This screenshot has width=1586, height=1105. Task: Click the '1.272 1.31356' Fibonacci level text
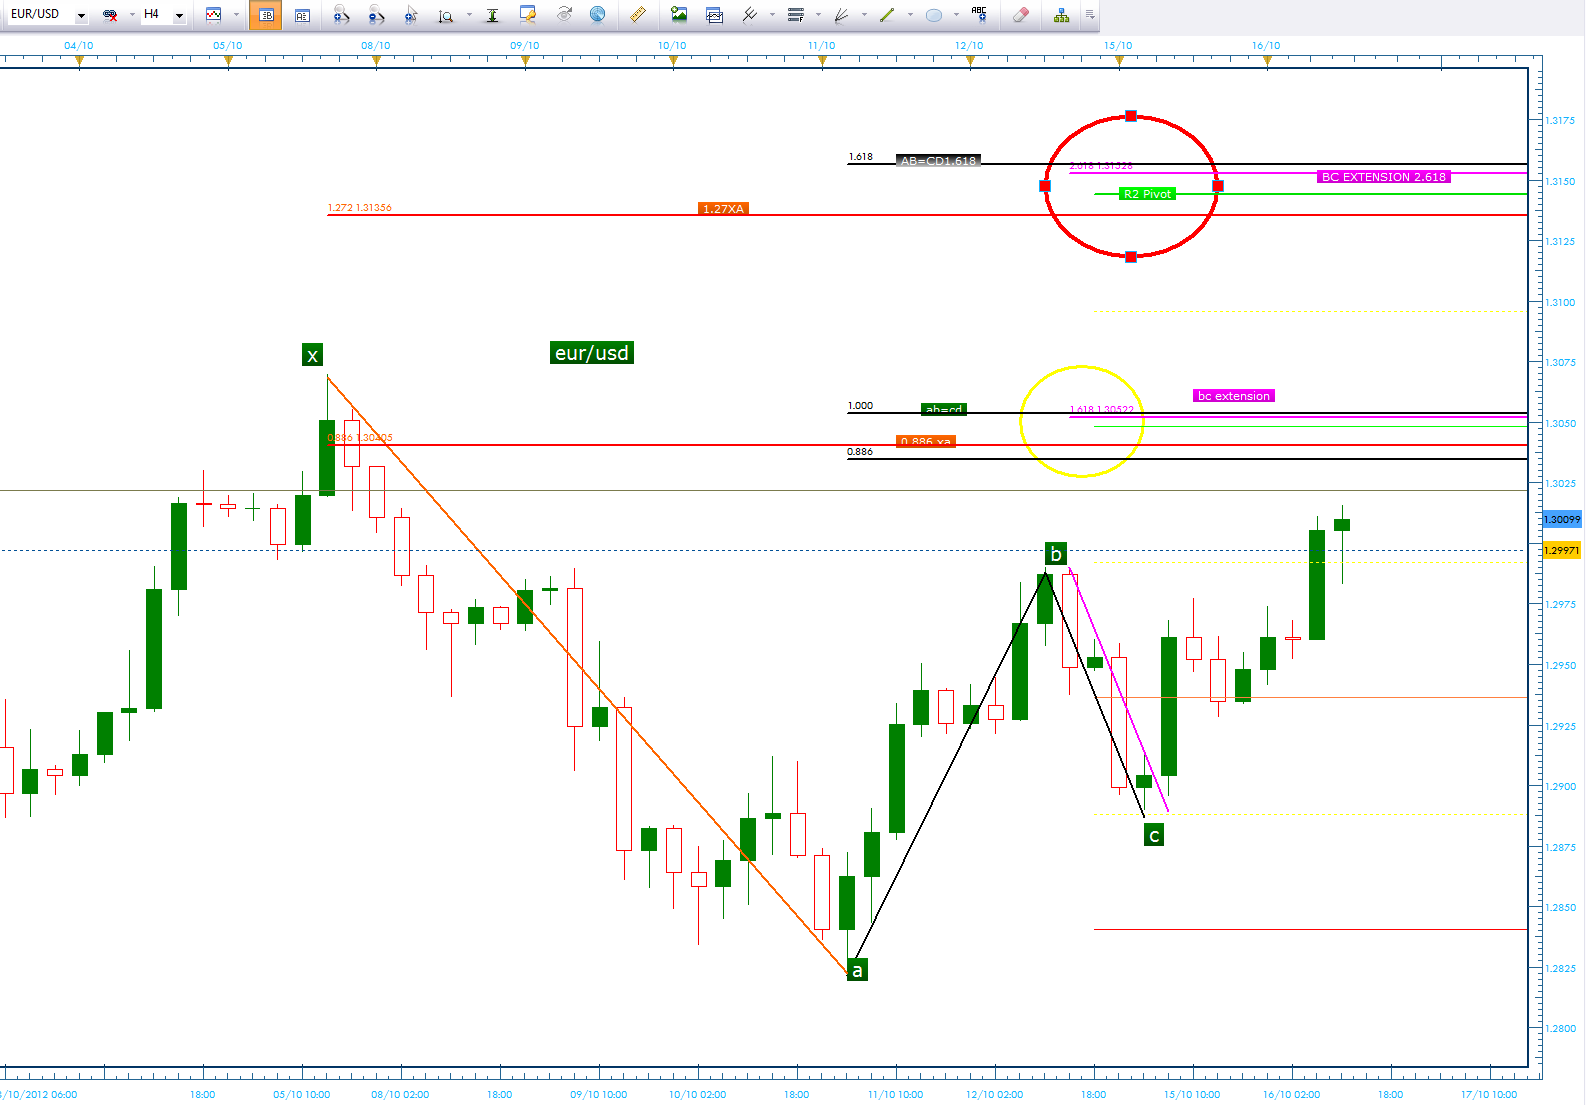[360, 208]
